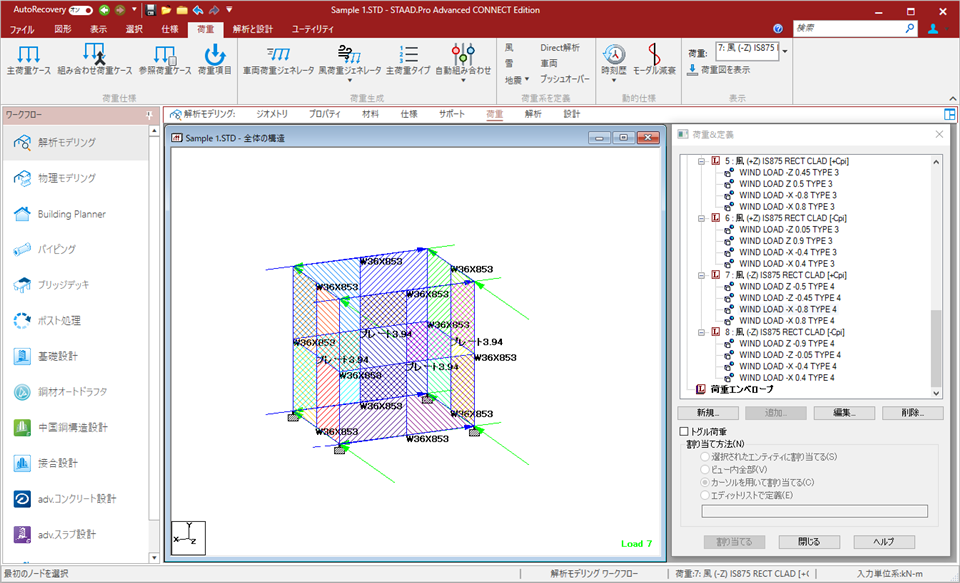The width and height of the screenshot is (960, 583).
Task: Click the green back arrow icon
Action: pyautogui.click(x=104, y=10)
